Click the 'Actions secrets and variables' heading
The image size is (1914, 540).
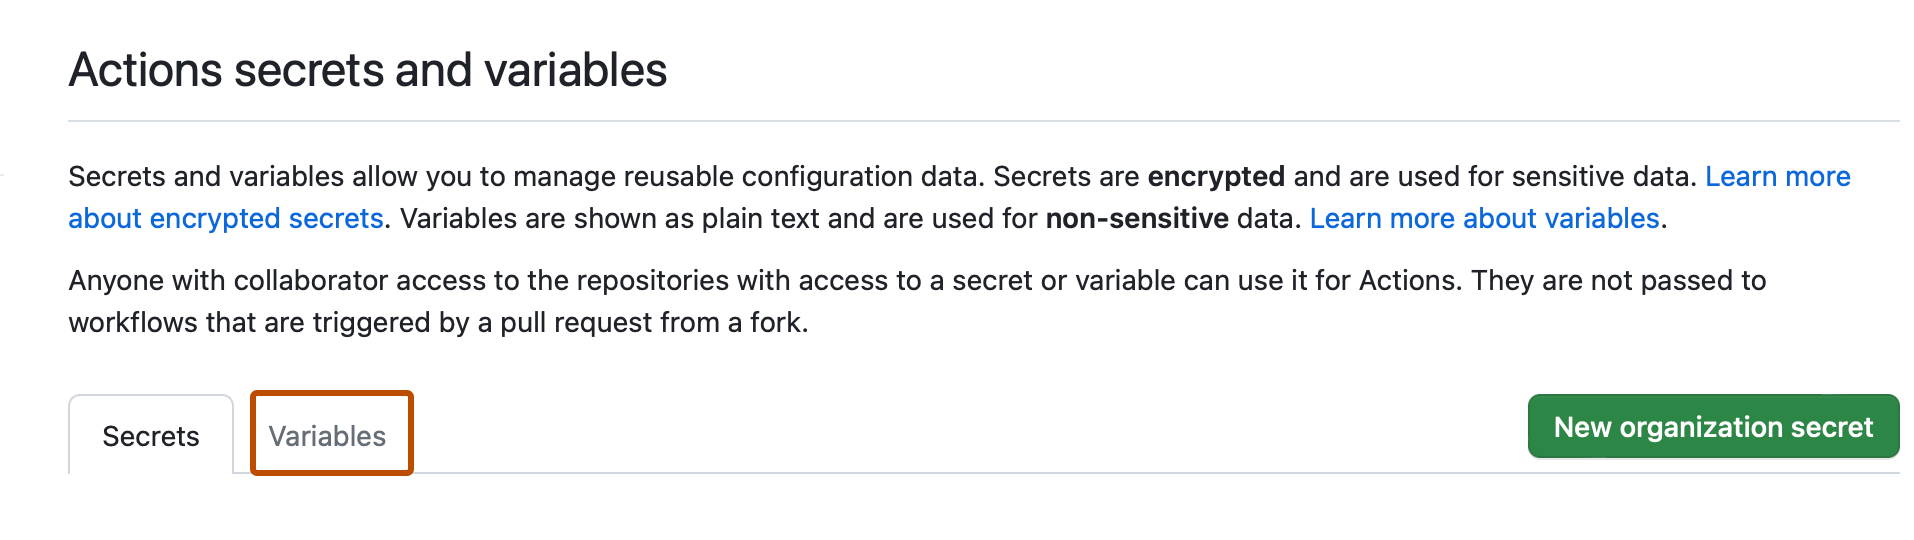[x=367, y=70]
